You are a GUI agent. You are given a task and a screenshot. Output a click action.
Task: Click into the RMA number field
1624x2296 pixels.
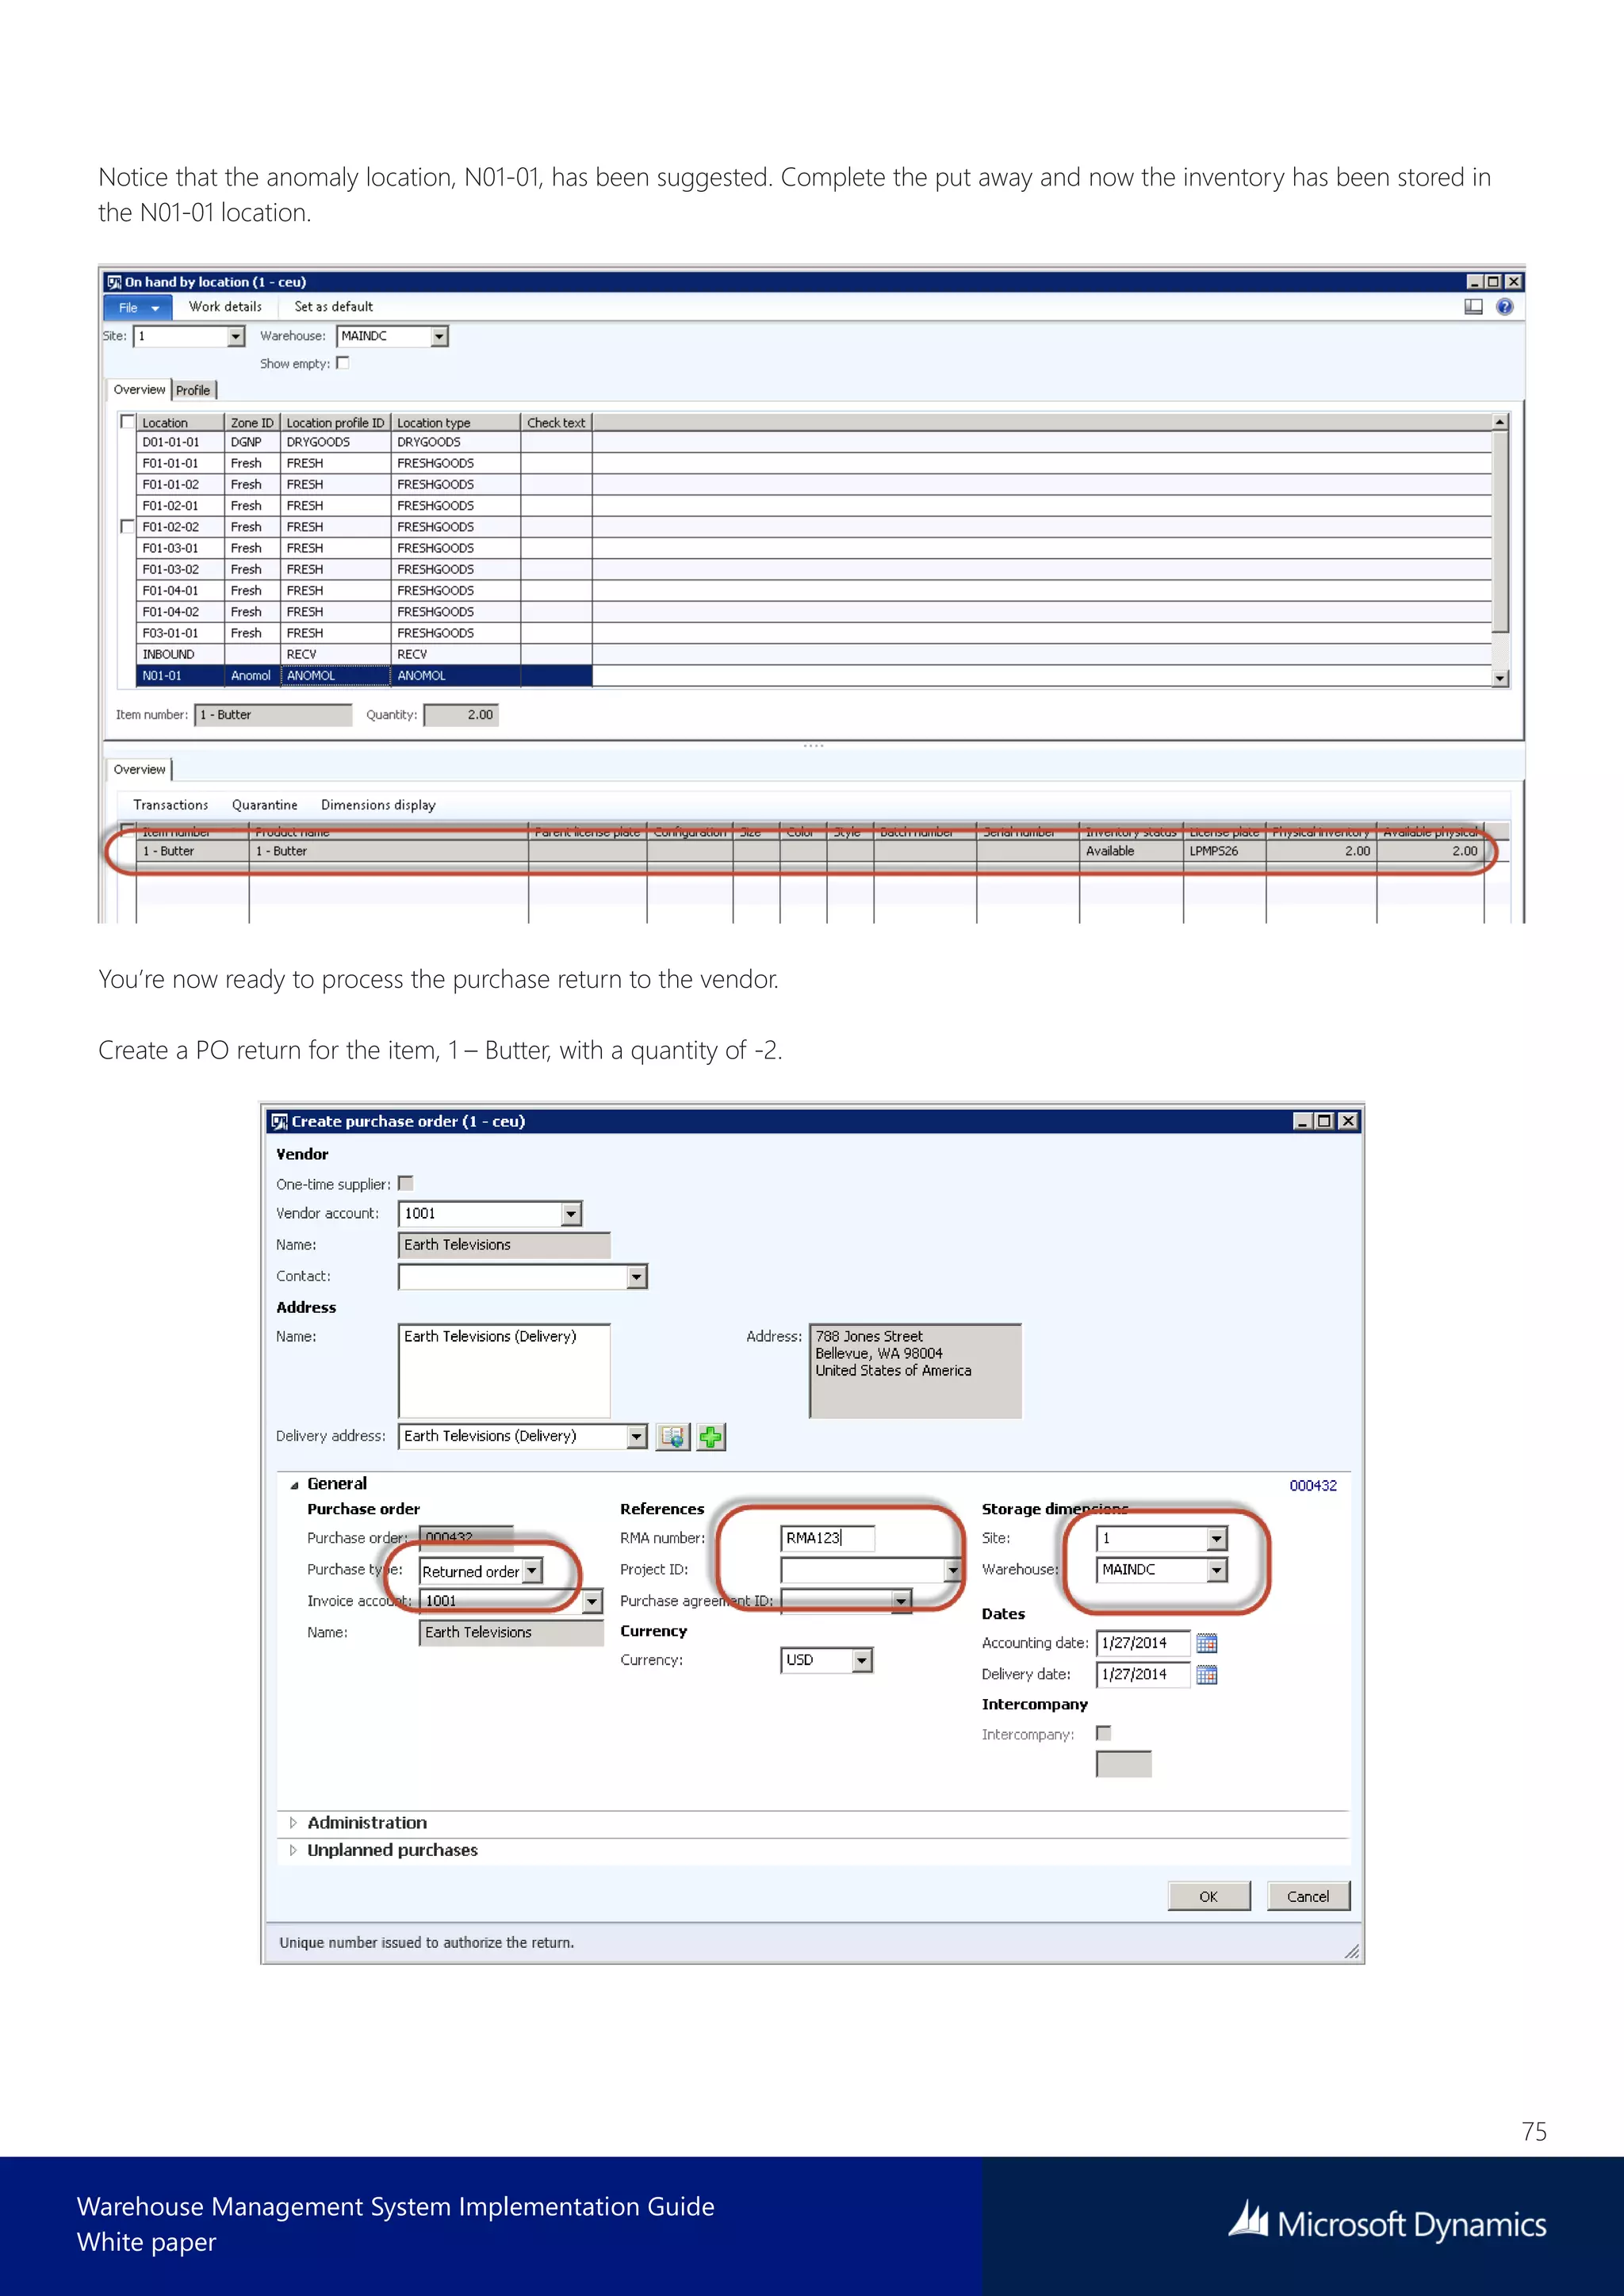pos(827,1539)
